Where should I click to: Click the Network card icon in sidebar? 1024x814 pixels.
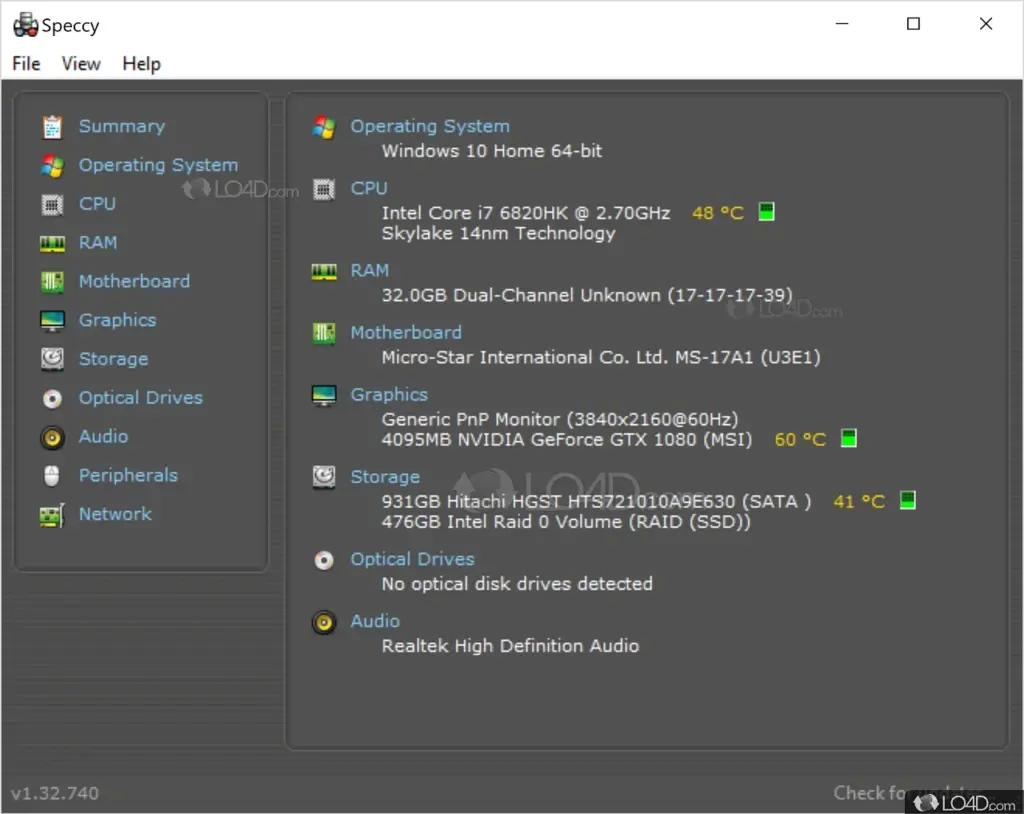click(x=52, y=515)
